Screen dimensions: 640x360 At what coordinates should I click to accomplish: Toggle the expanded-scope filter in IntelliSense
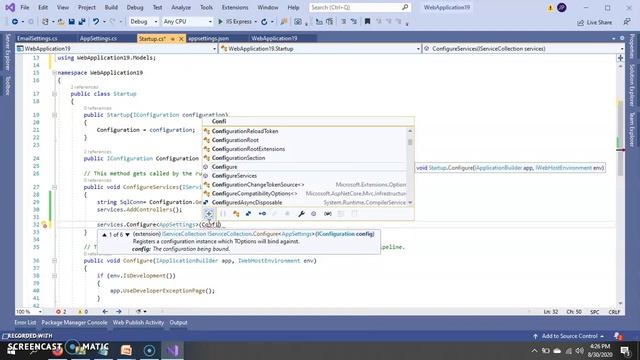click(209, 213)
